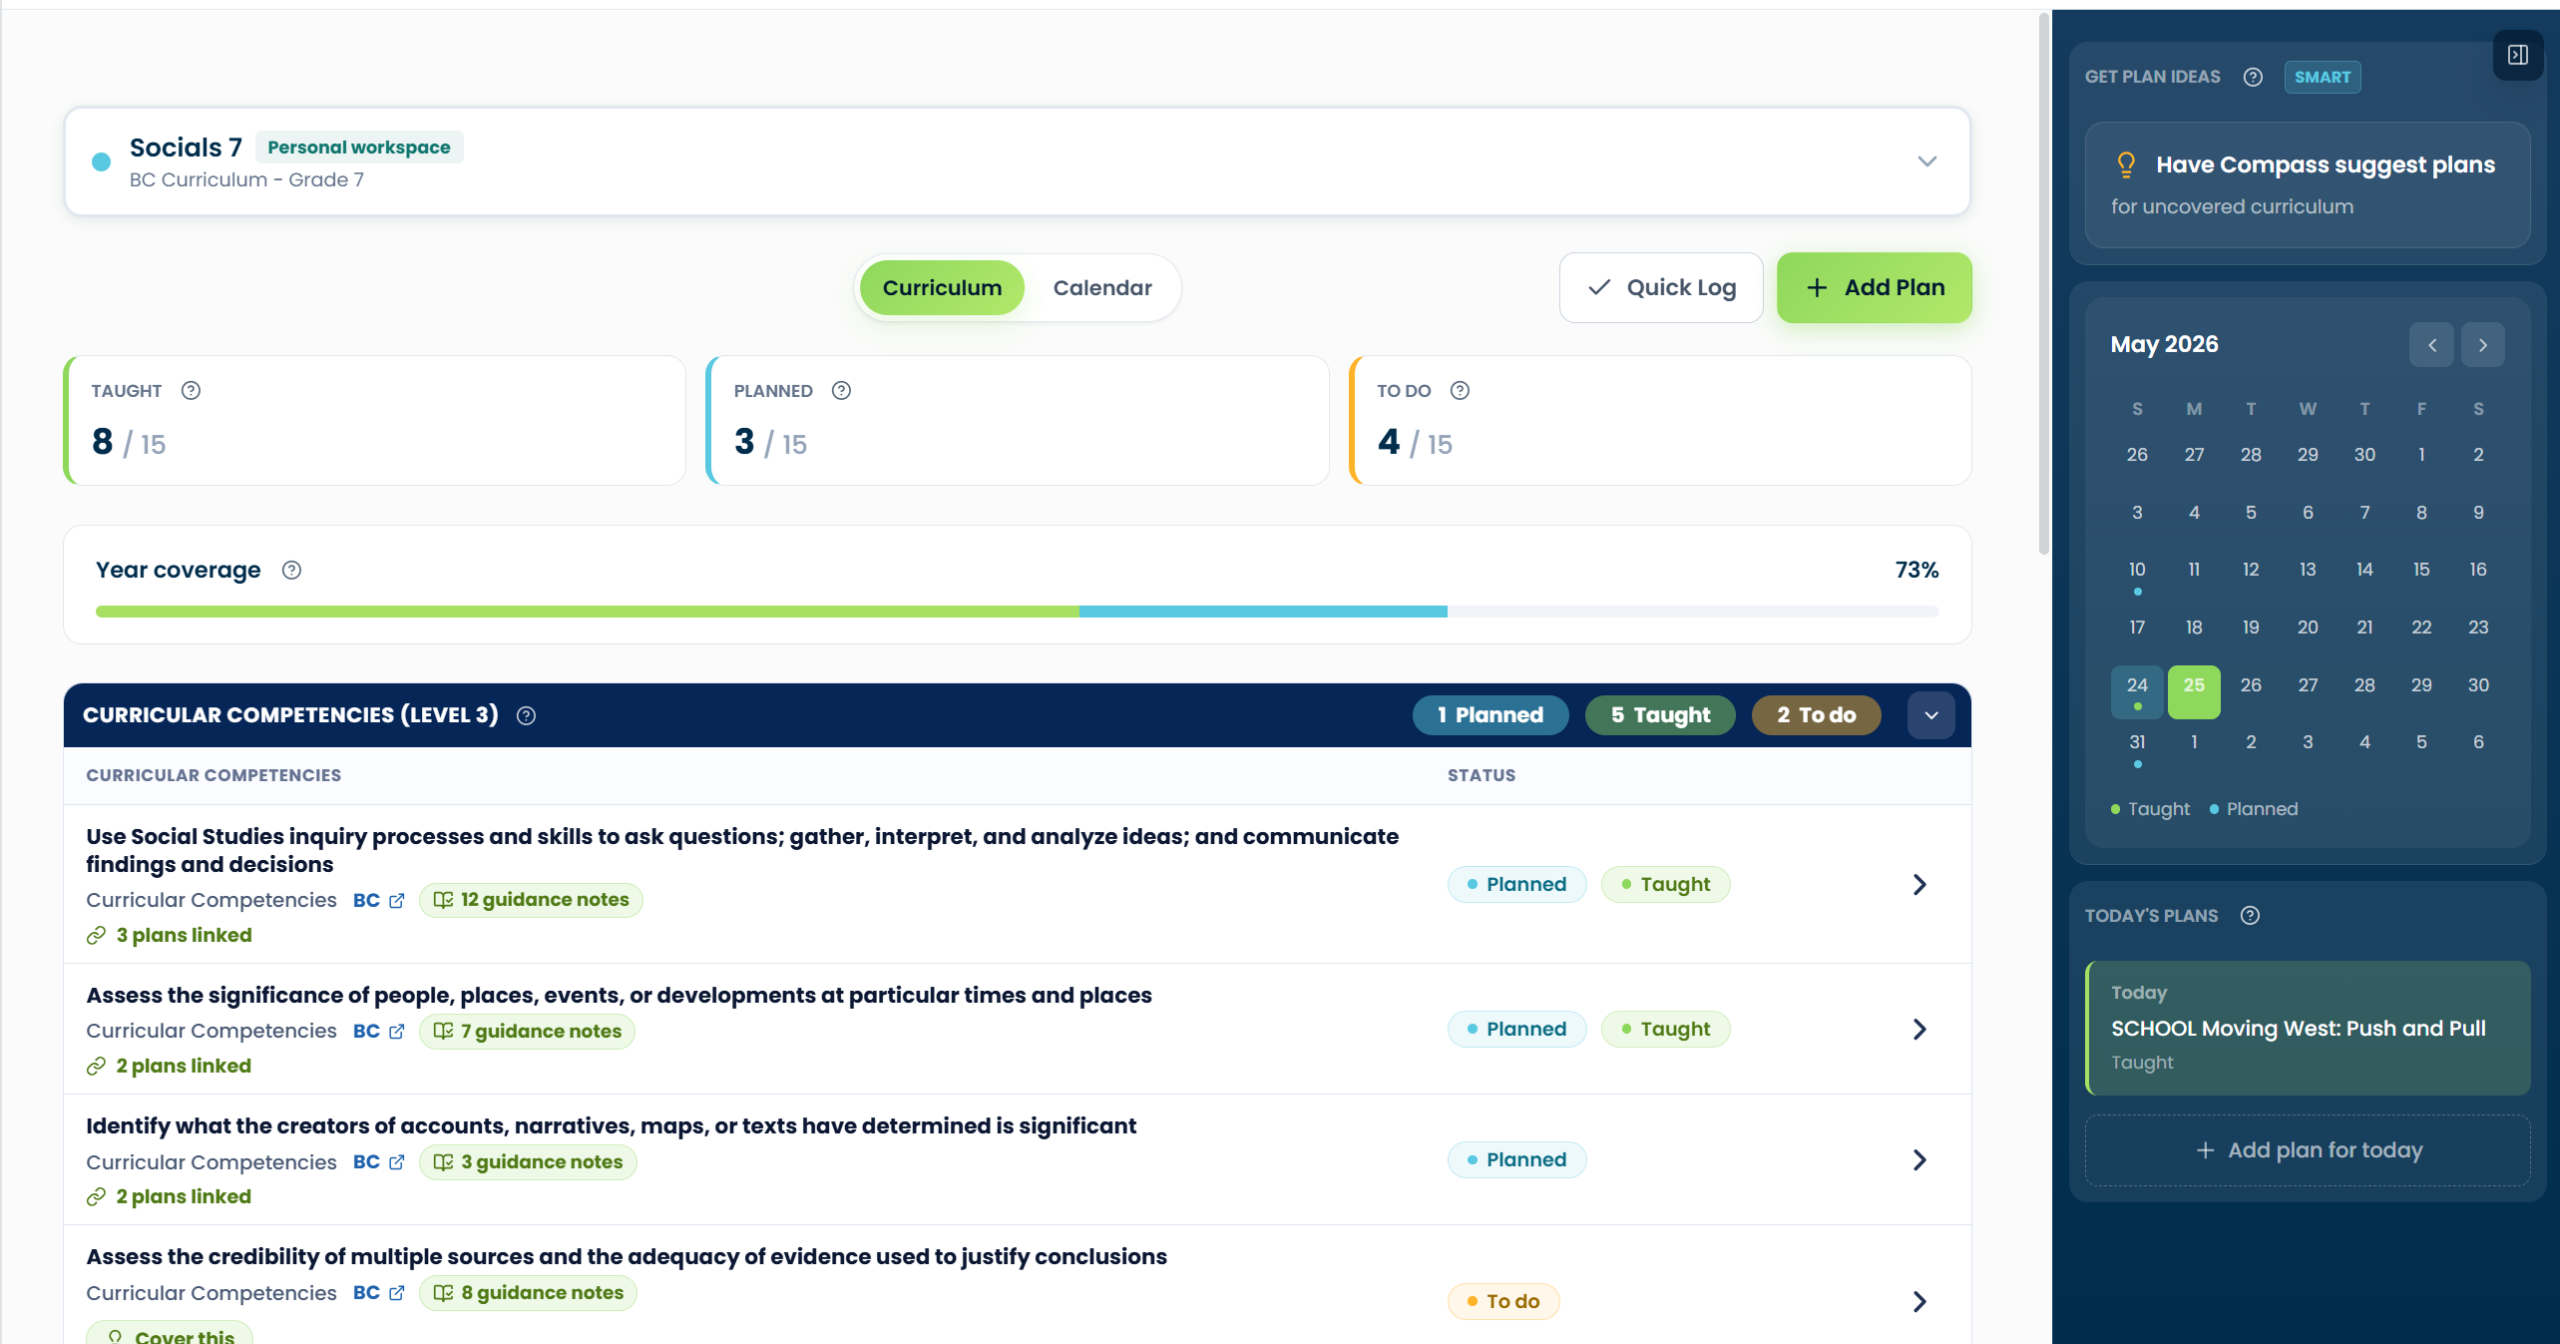Screen dimensions: 2560x1344
Task: Filter by 1 Planned badge
Action: click(x=1490, y=716)
